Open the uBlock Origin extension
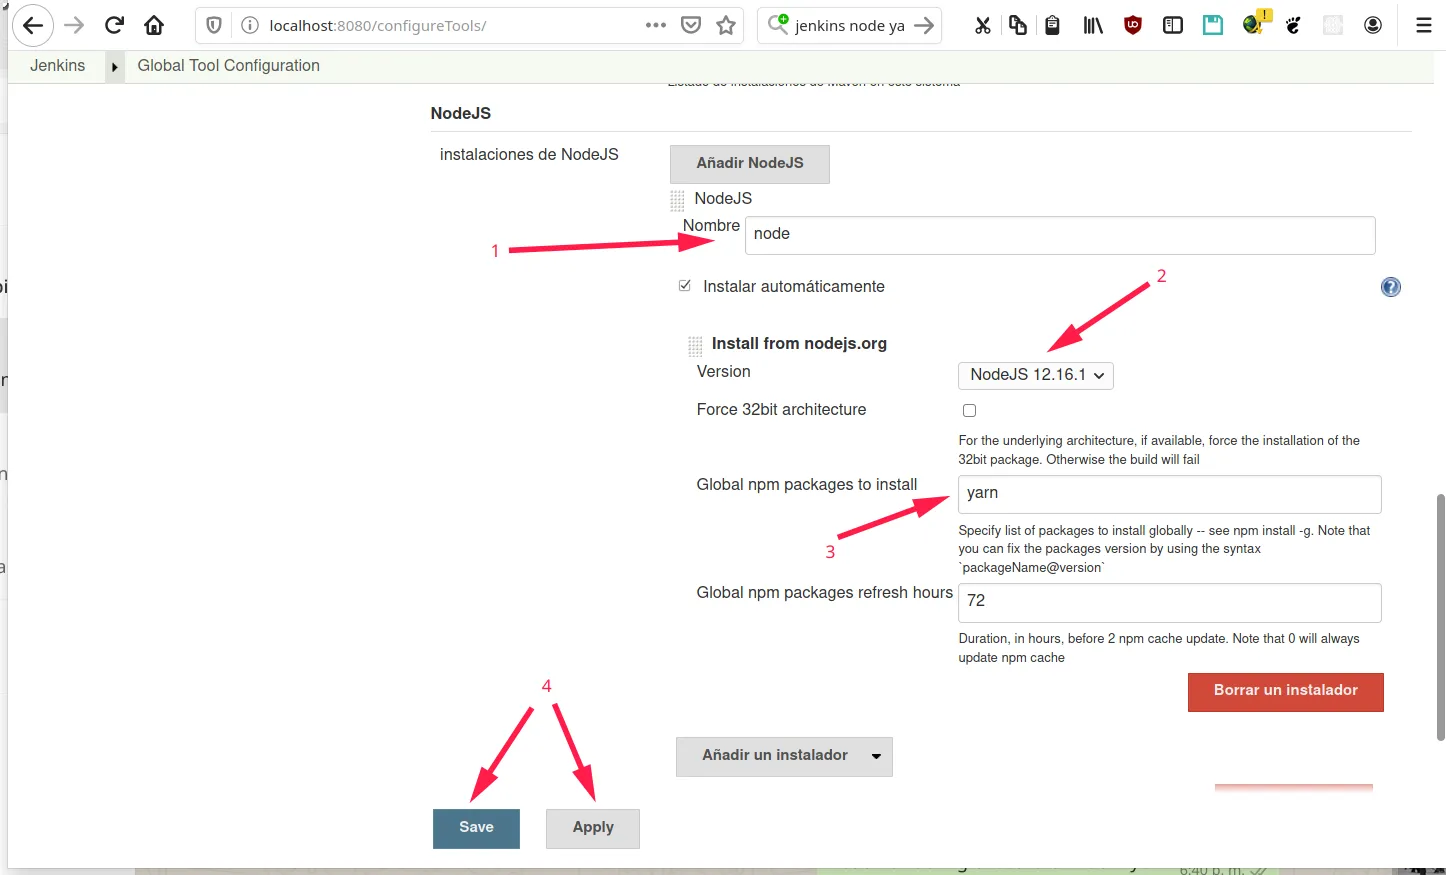 coord(1133,26)
